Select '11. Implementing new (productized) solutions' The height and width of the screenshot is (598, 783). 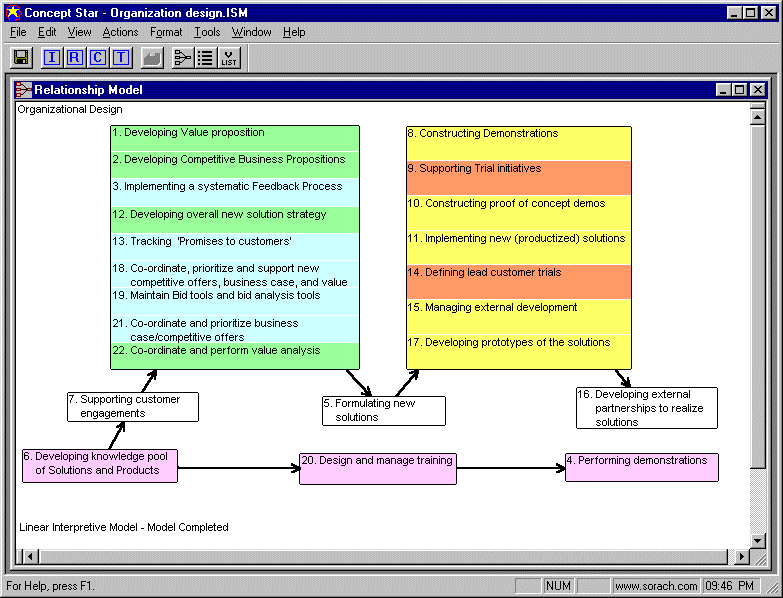click(519, 248)
